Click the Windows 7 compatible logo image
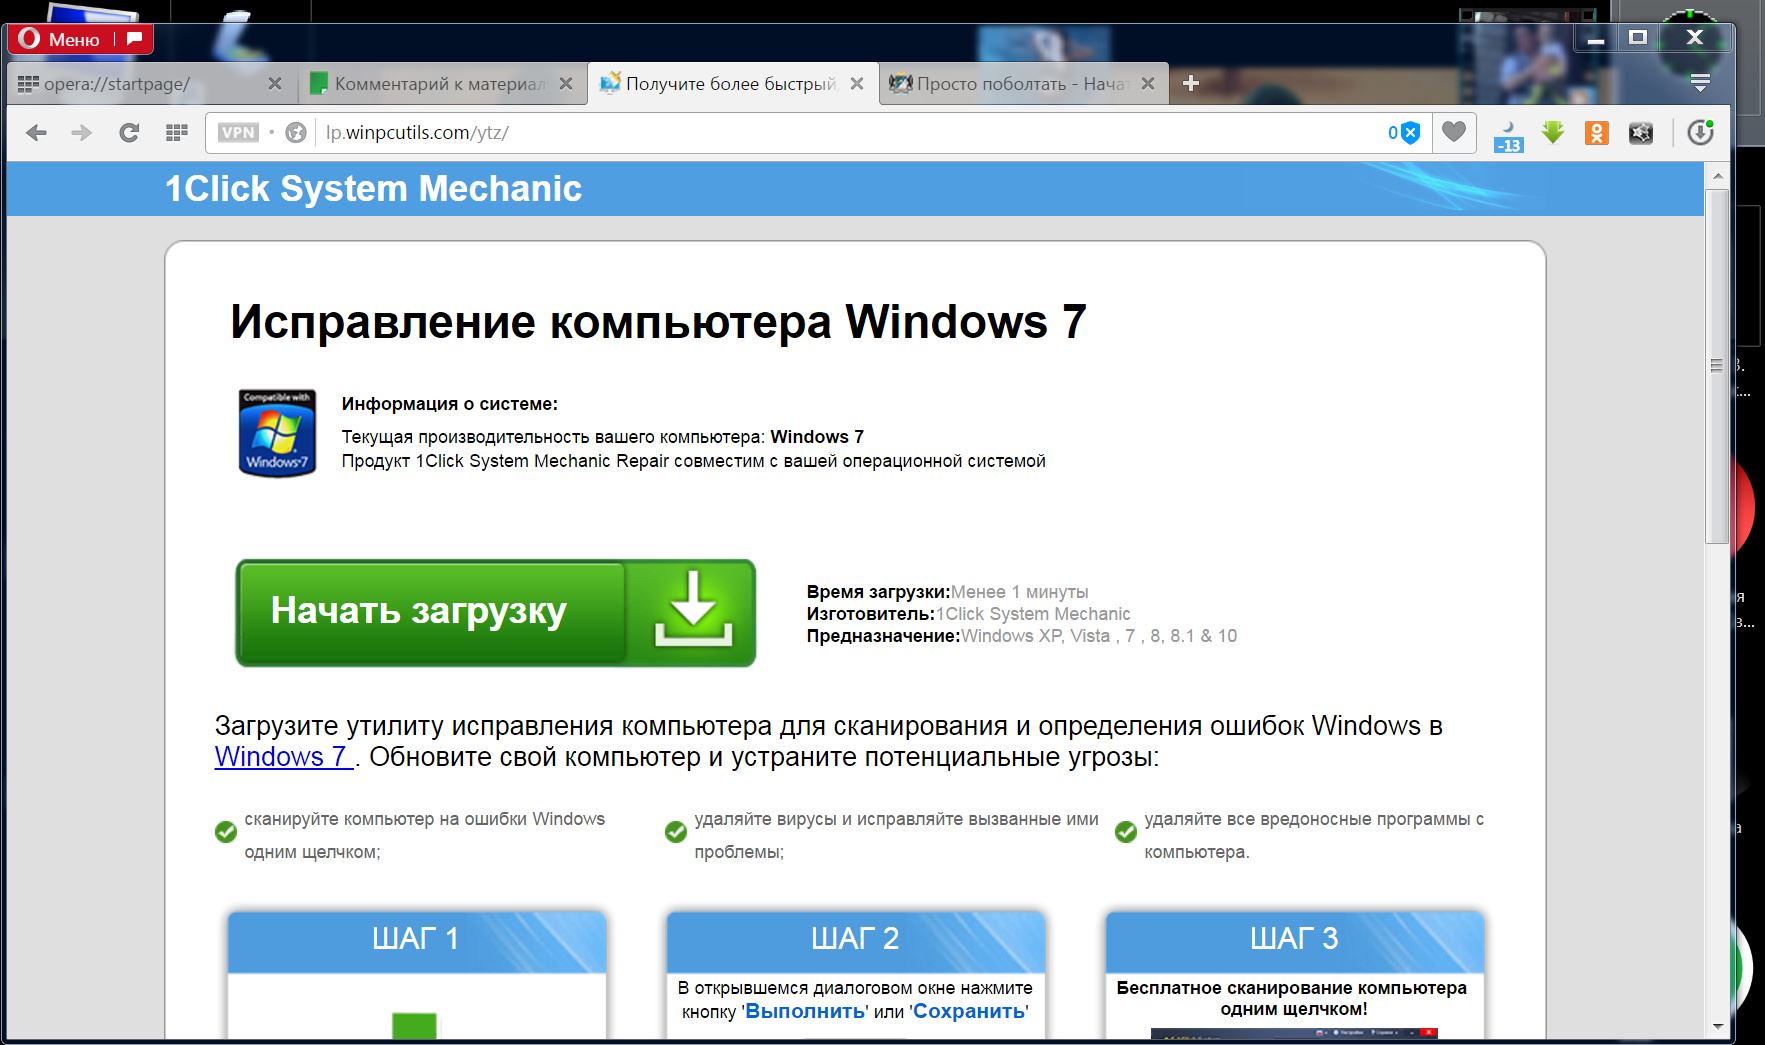Image resolution: width=1765 pixels, height=1045 pixels. coord(277,433)
